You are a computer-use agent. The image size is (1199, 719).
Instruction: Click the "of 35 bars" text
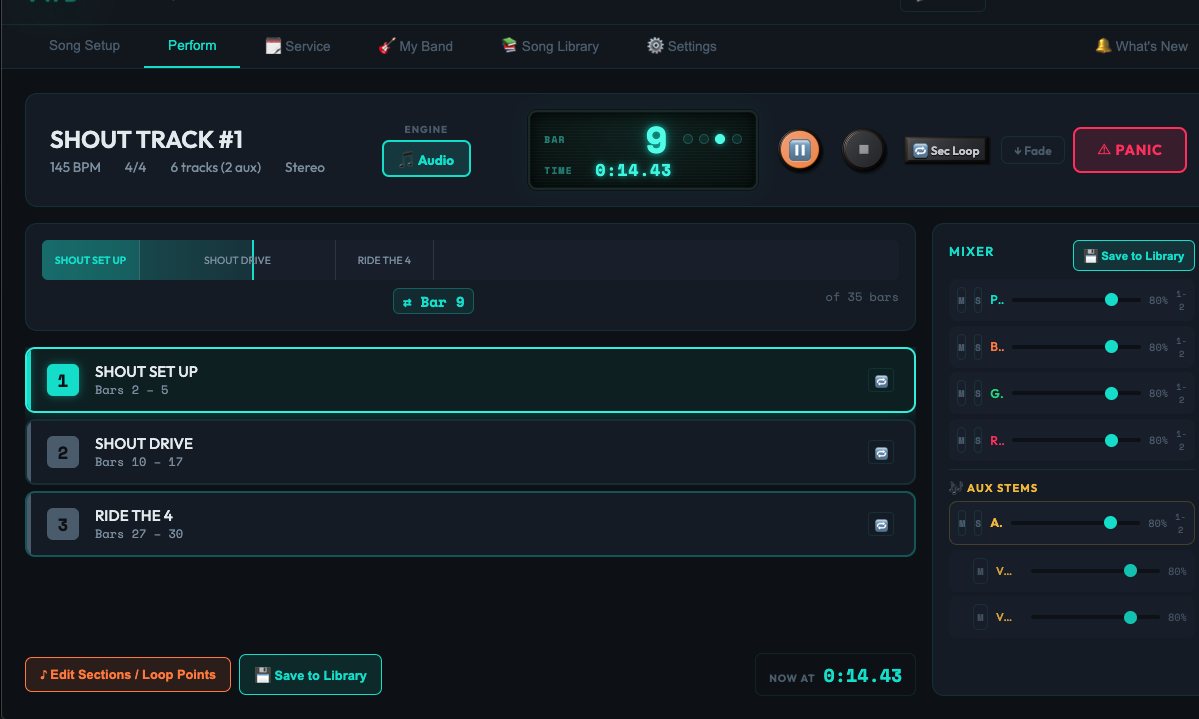pyautogui.click(x=862, y=297)
